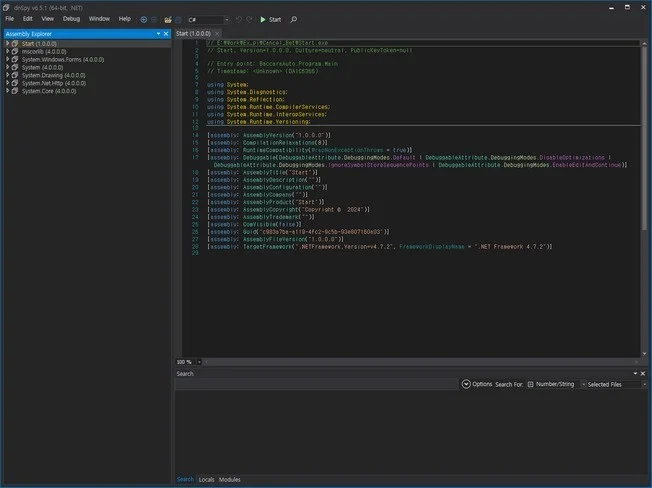Click the Guid attribute code line

coord(299,232)
